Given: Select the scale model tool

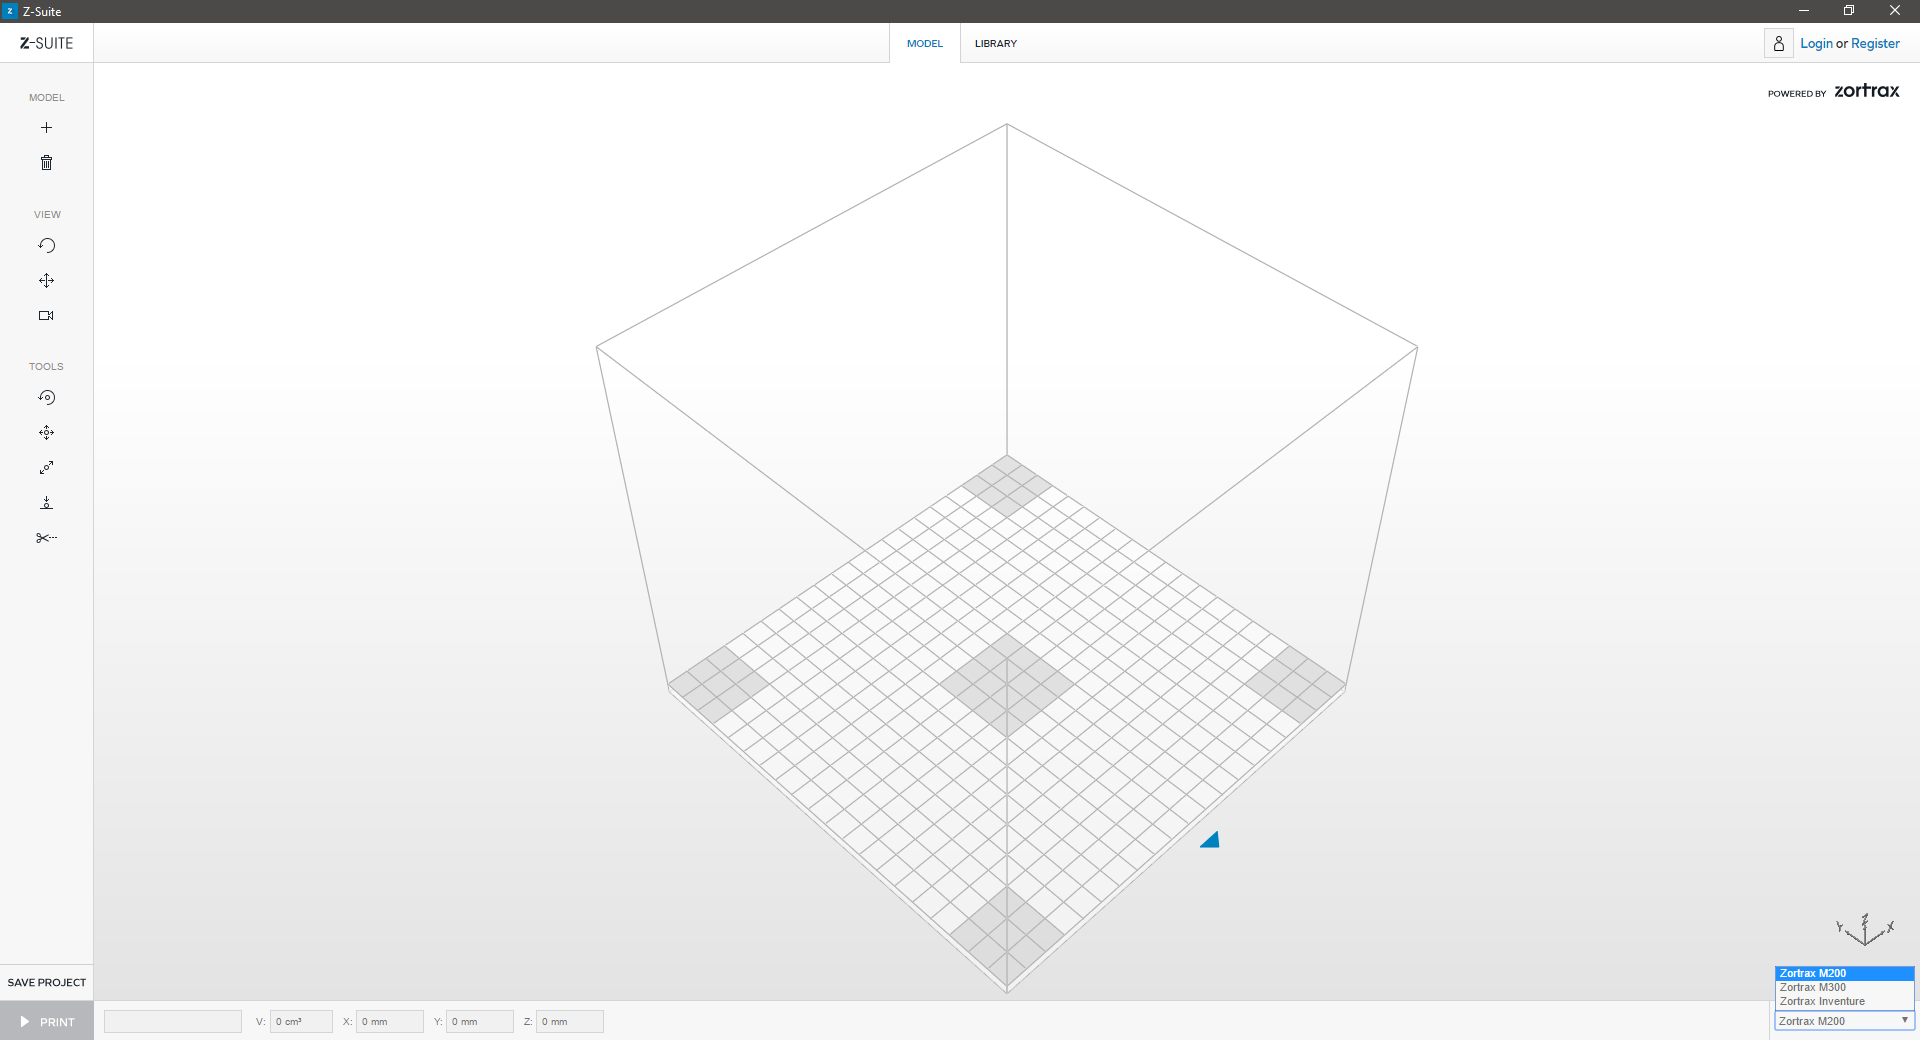Looking at the screenshot, I should coord(46,468).
